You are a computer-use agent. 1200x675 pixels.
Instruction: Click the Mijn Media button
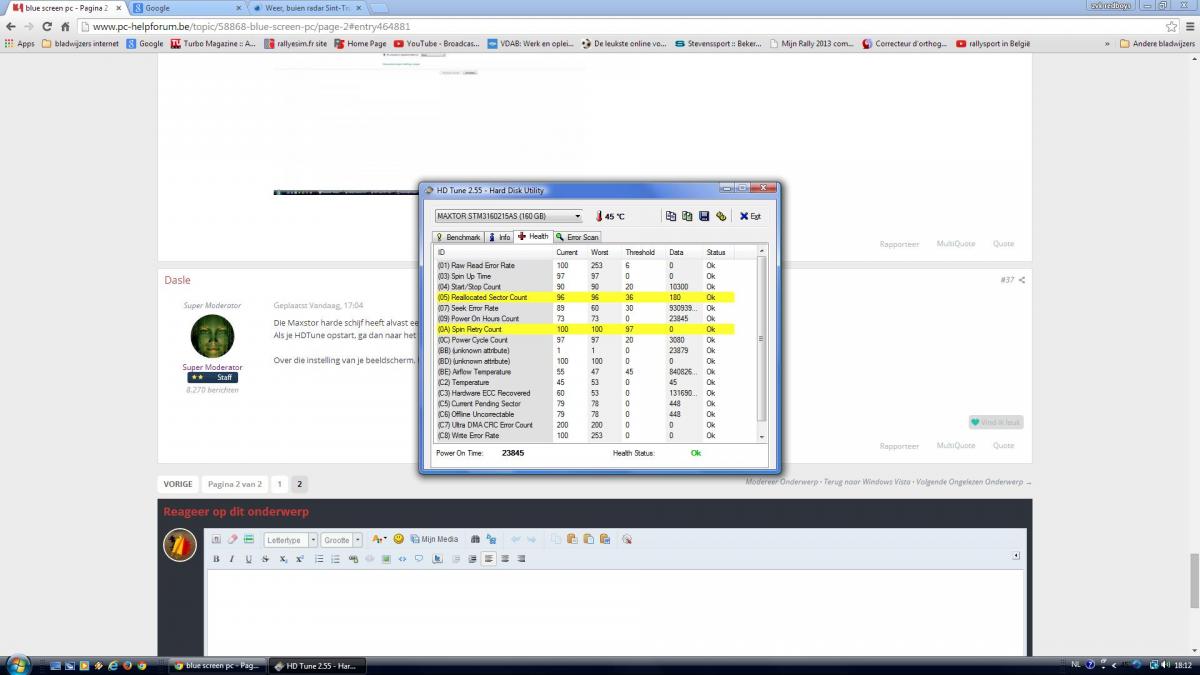point(435,539)
